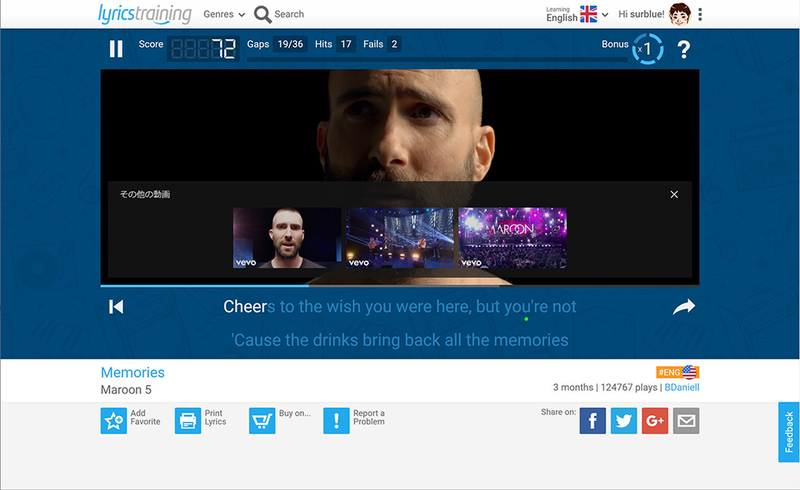
Task: Open the Learning English language dropdown
Action: (x=577, y=14)
